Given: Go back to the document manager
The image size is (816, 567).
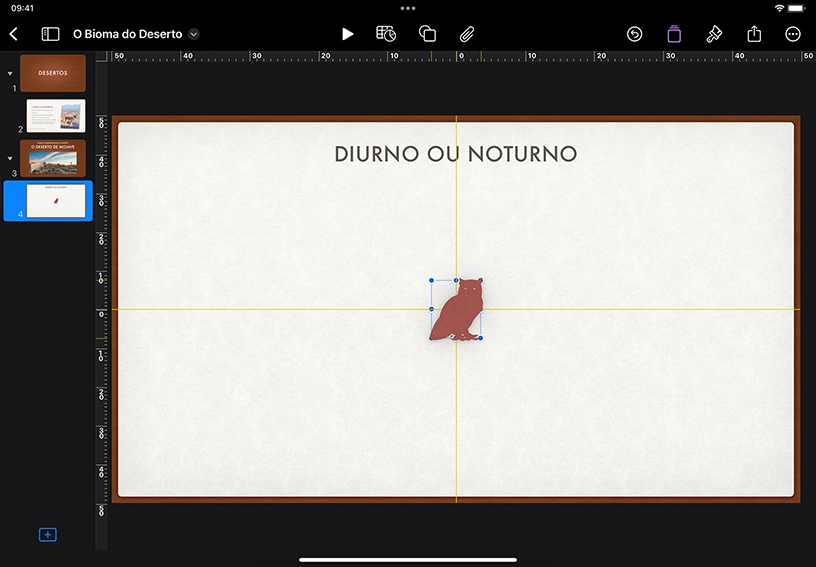Looking at the screenshot, I should click(14, 34).
